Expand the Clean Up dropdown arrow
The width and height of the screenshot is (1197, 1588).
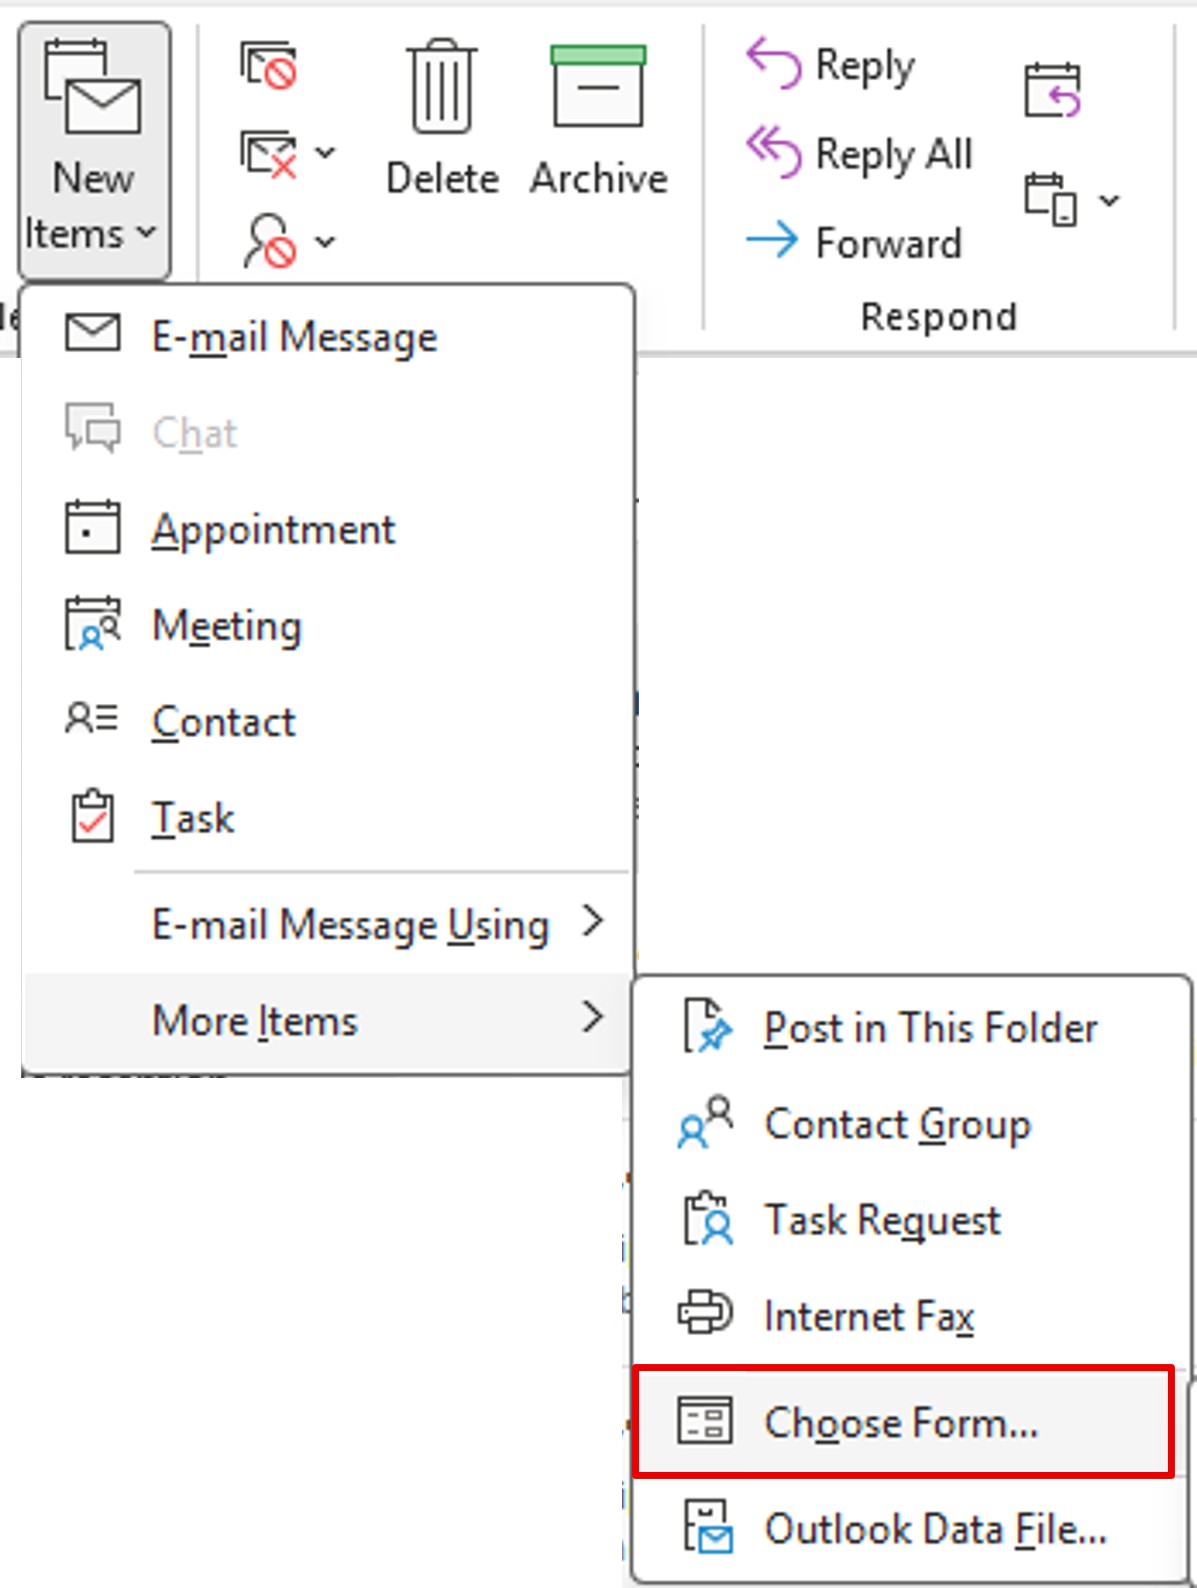326,153
